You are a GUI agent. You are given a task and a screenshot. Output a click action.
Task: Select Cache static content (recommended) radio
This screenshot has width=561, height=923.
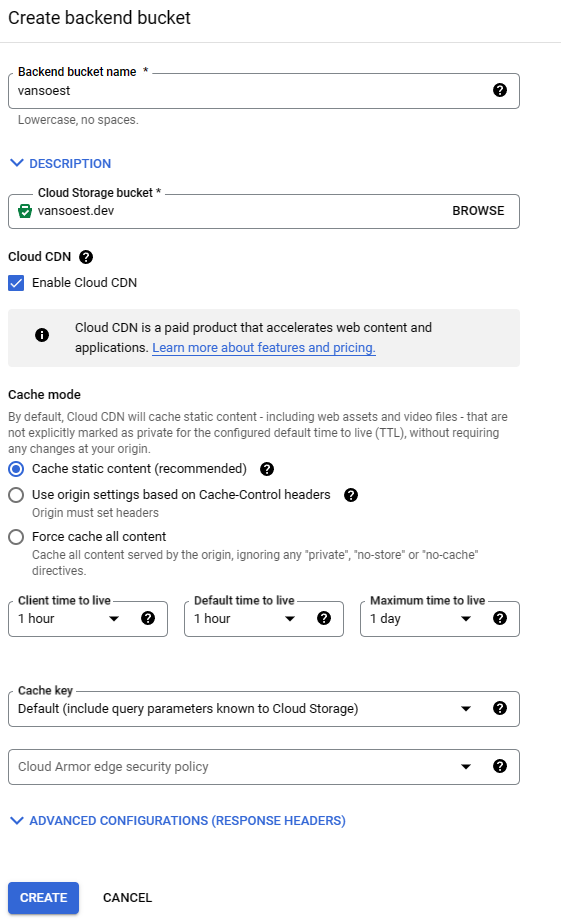pos(16,469)
